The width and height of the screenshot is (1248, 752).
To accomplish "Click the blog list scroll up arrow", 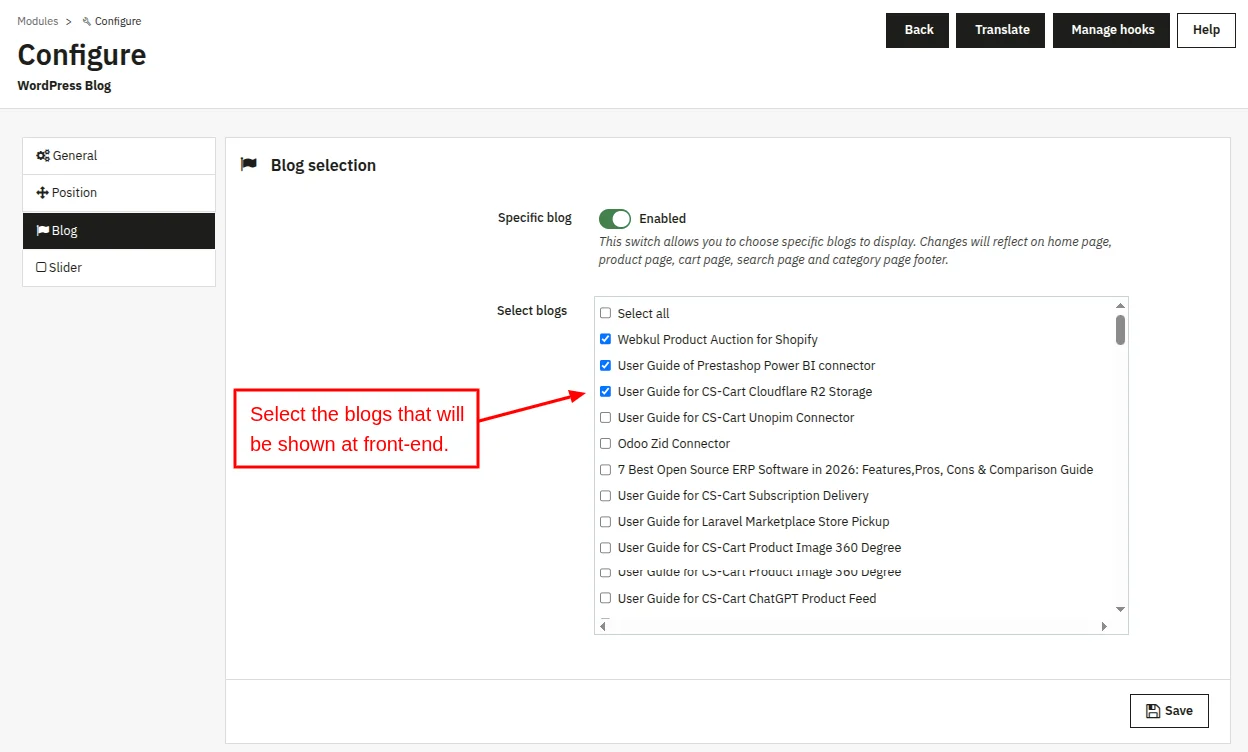I will [1120, 305].
